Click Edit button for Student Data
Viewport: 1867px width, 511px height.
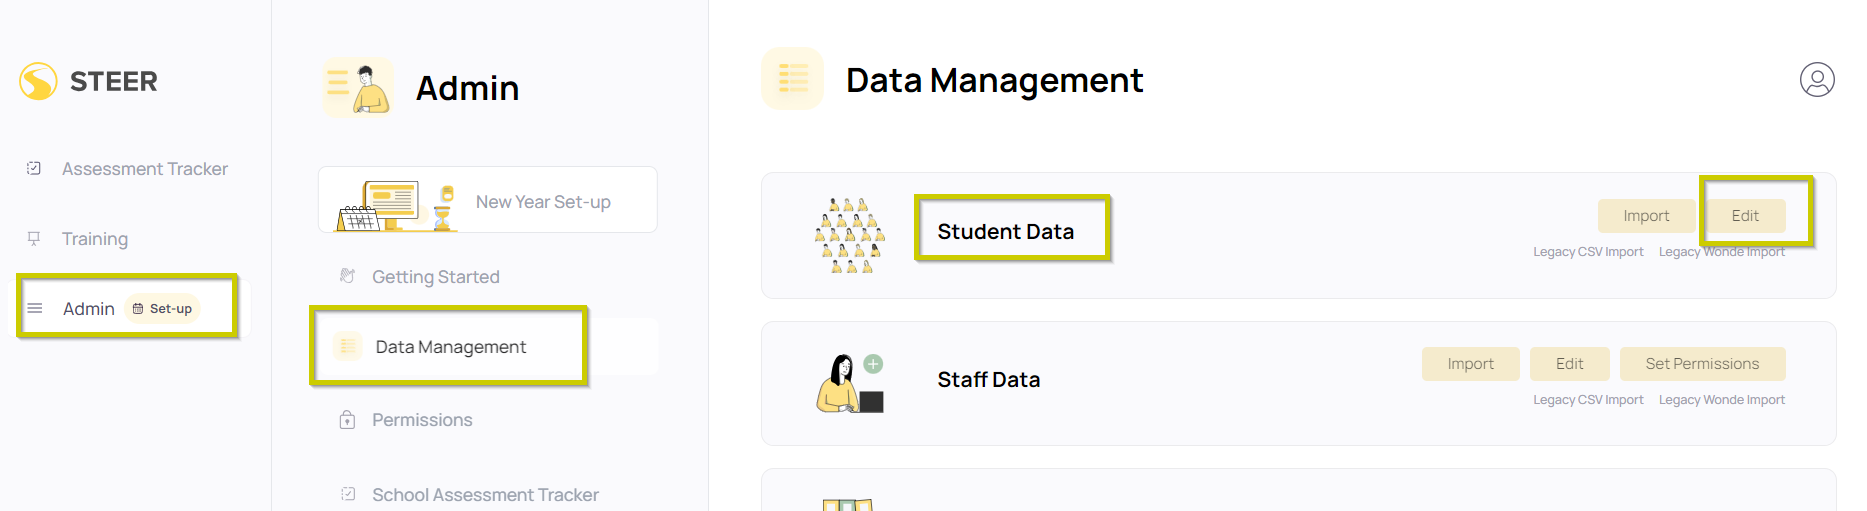point(1745,216)
